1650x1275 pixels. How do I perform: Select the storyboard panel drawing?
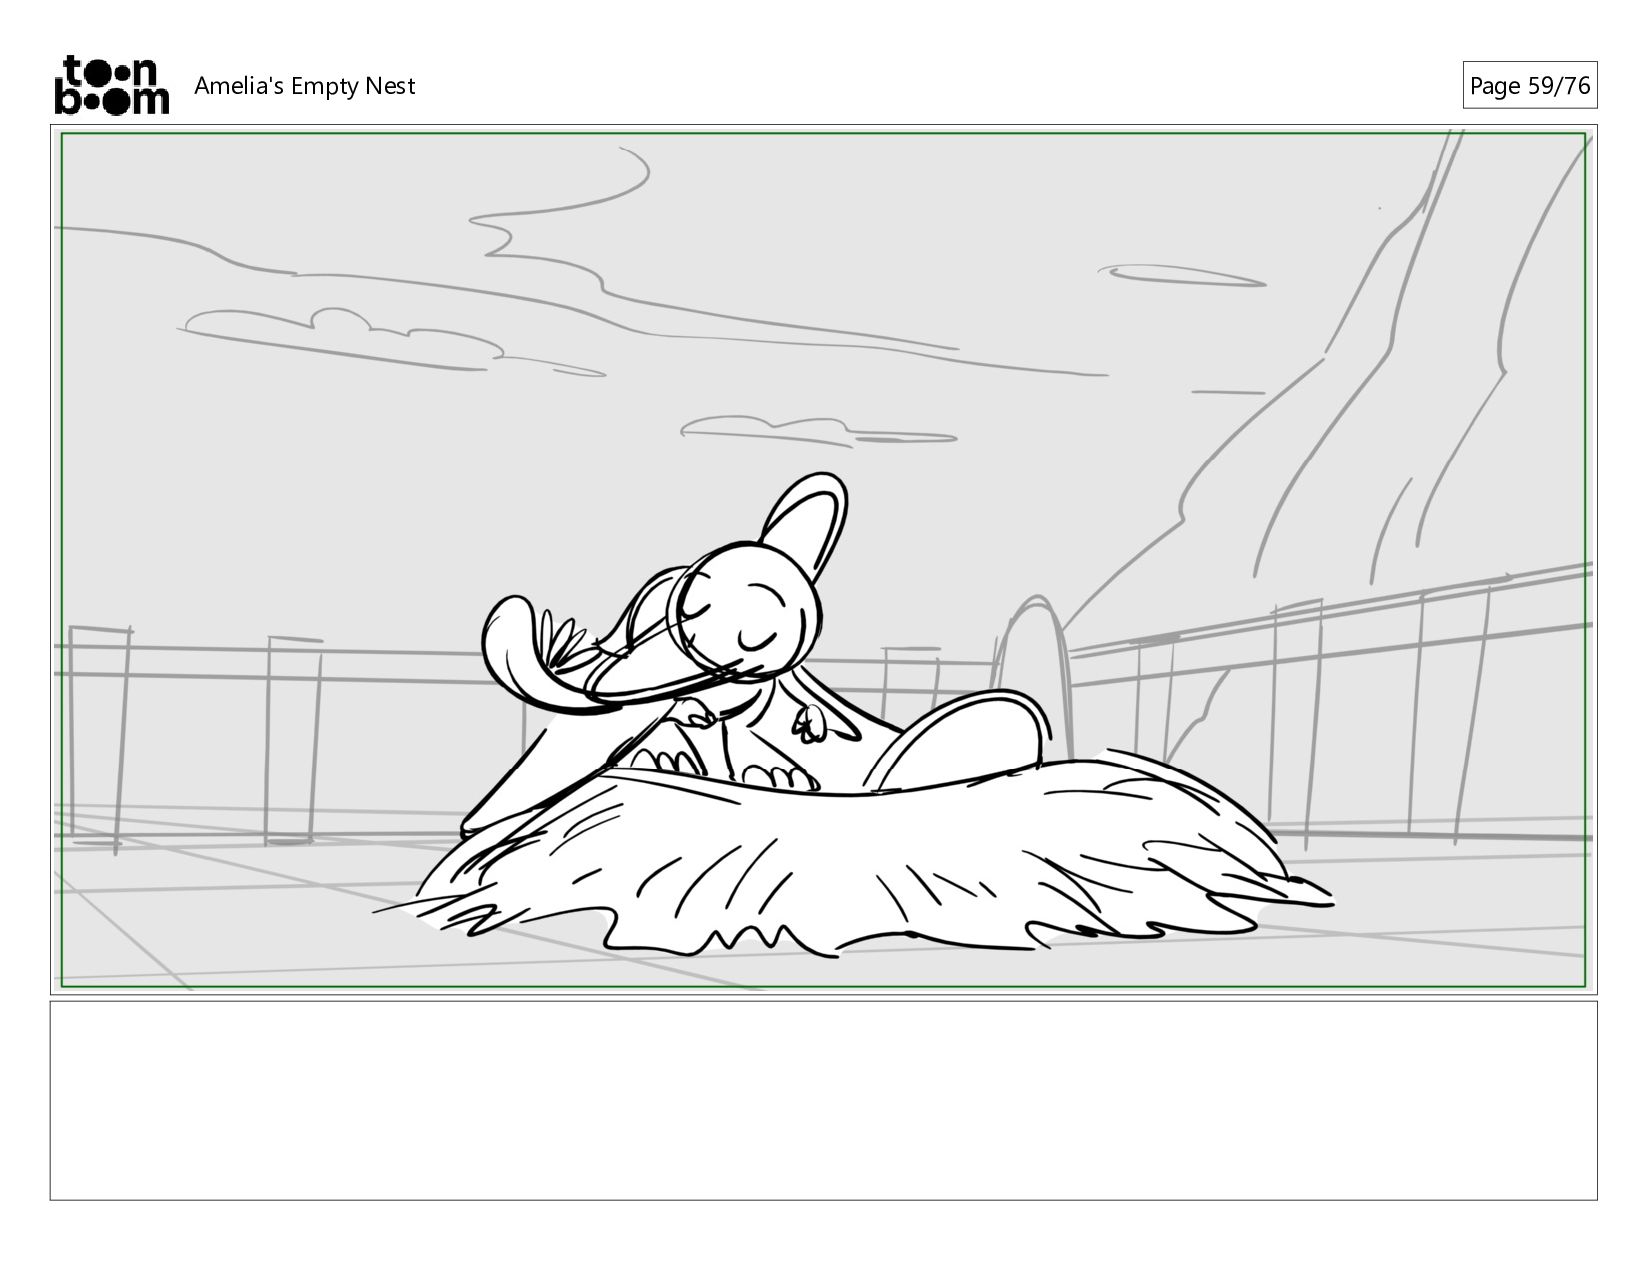[x=824, y=560]
